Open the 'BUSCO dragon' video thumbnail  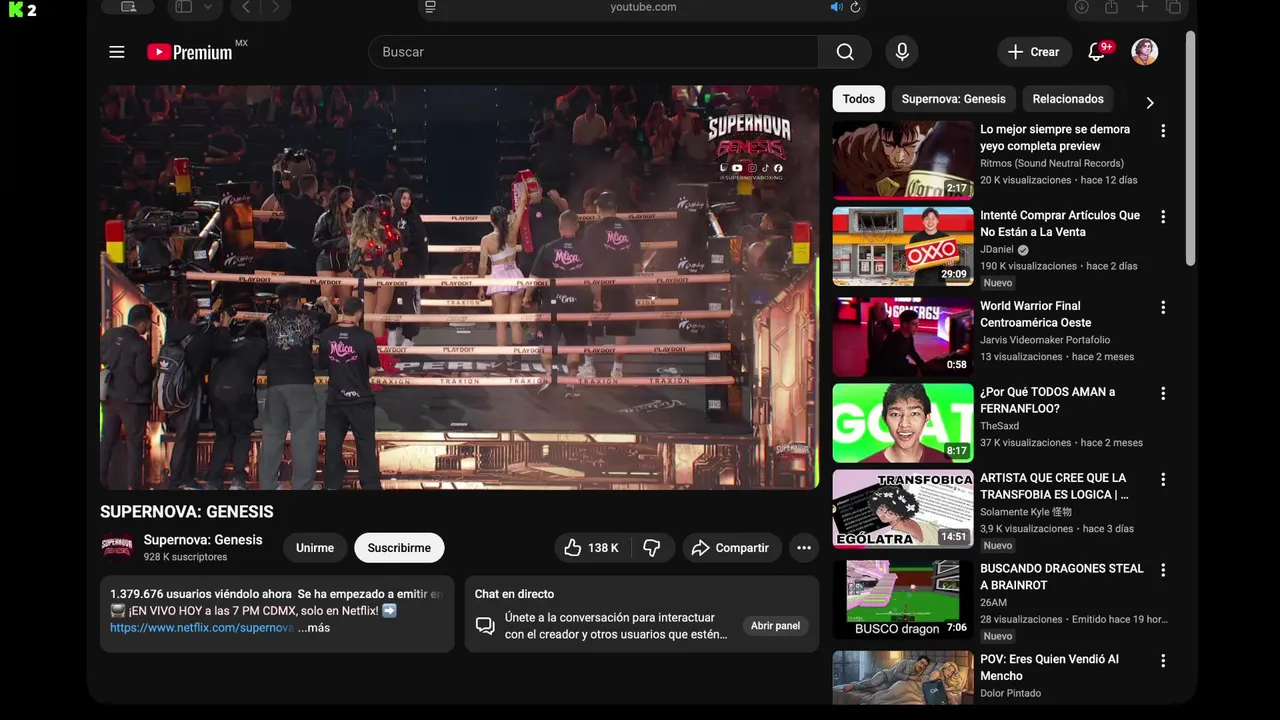tap(903, 599)
